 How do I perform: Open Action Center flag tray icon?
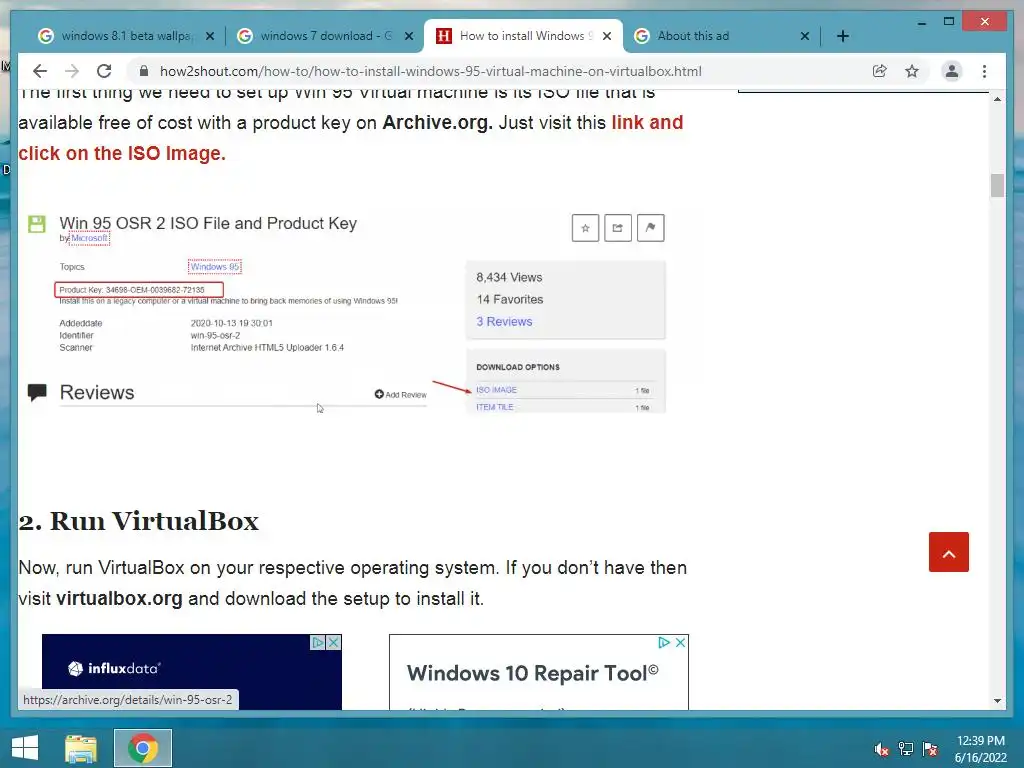click(930, 749)
